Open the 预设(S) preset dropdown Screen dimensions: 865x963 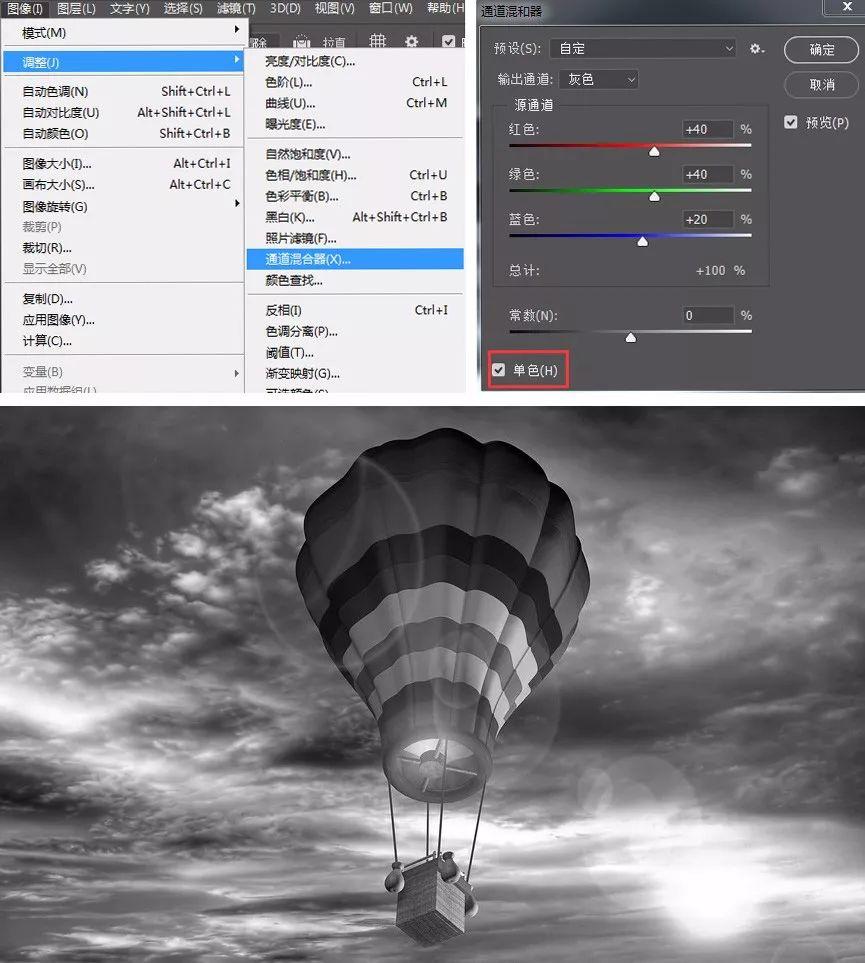pyautogui.click(x=643, y=49)
